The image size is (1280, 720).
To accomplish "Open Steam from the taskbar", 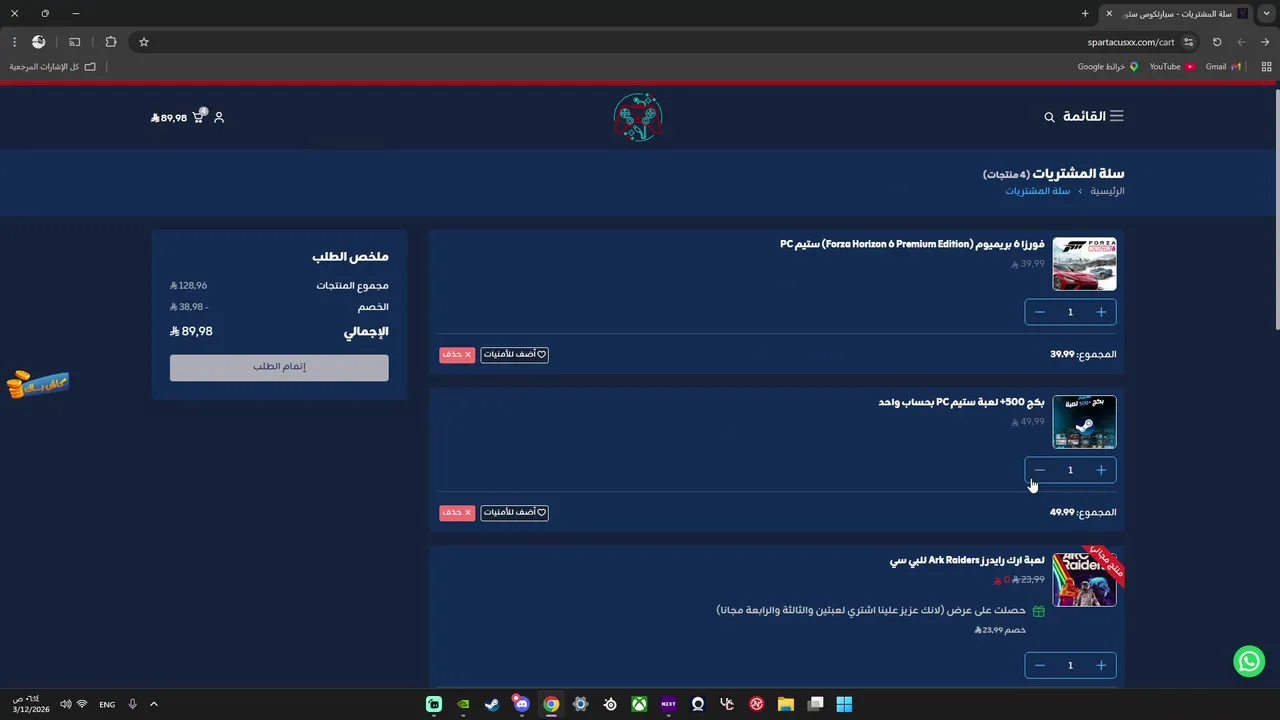I will click(492, 704).
